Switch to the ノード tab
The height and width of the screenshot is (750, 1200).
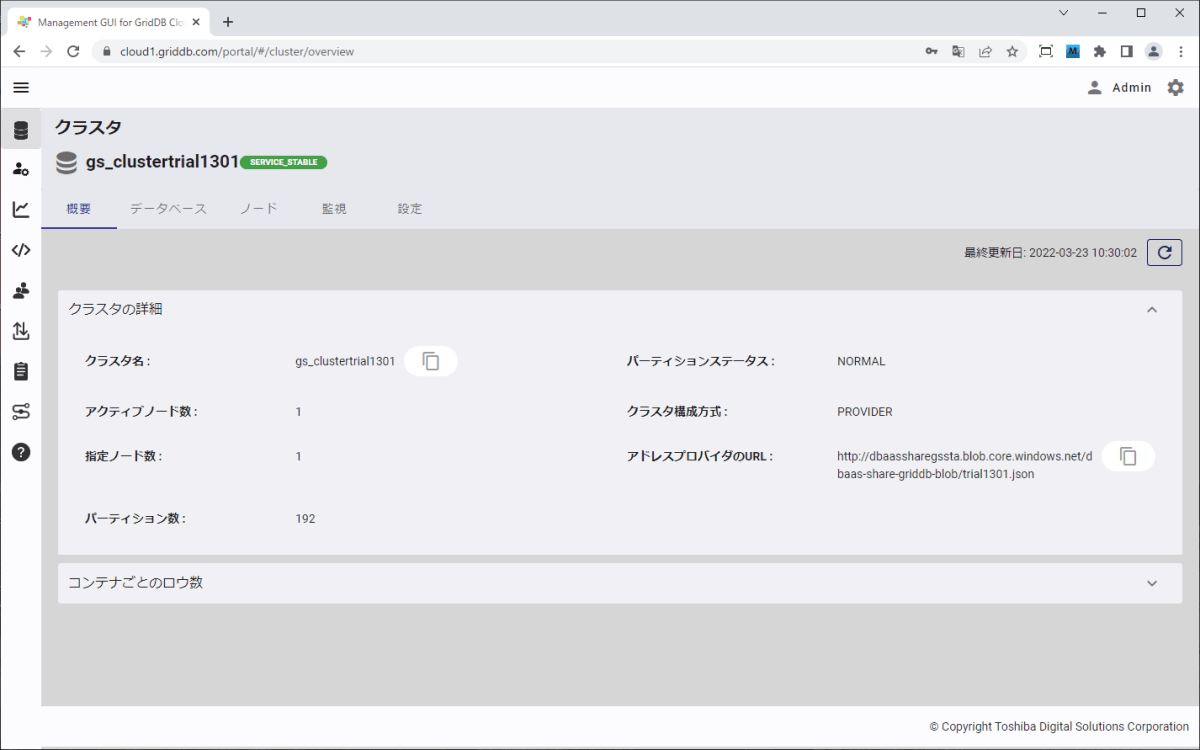click(258, 209)
